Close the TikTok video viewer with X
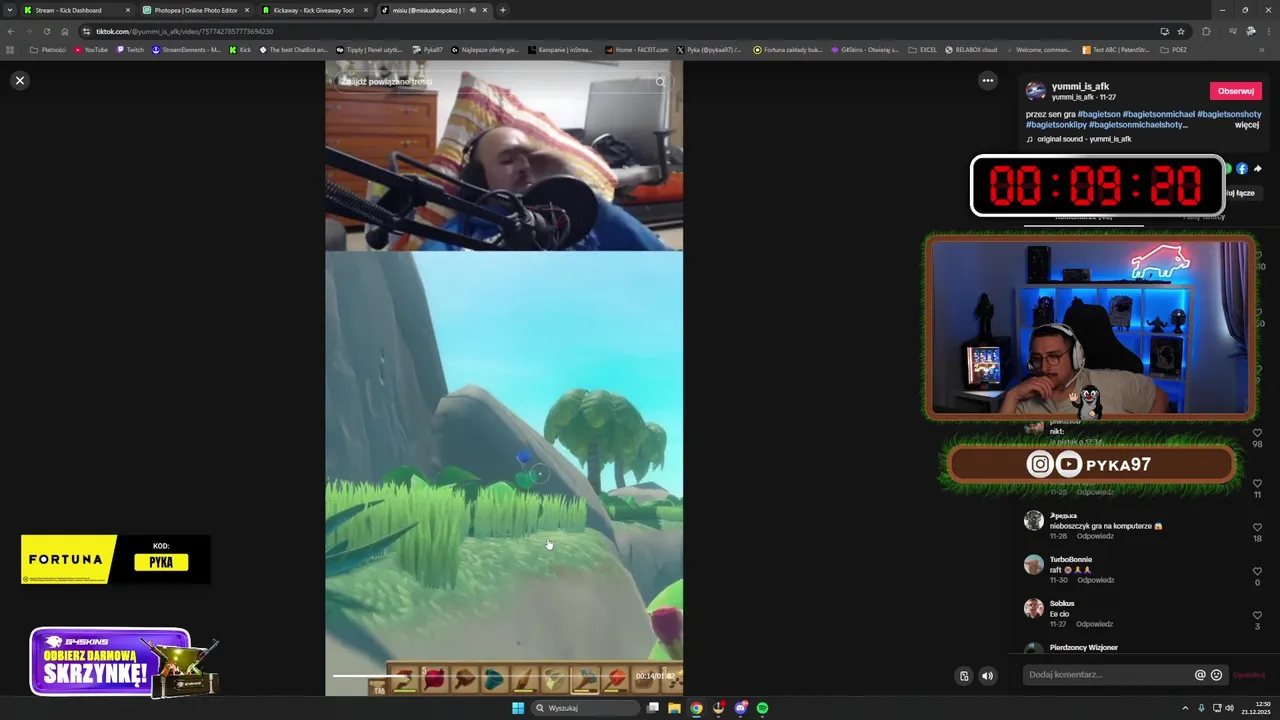1280x720 pixels. pyautogui.click(x=19, y=80)
